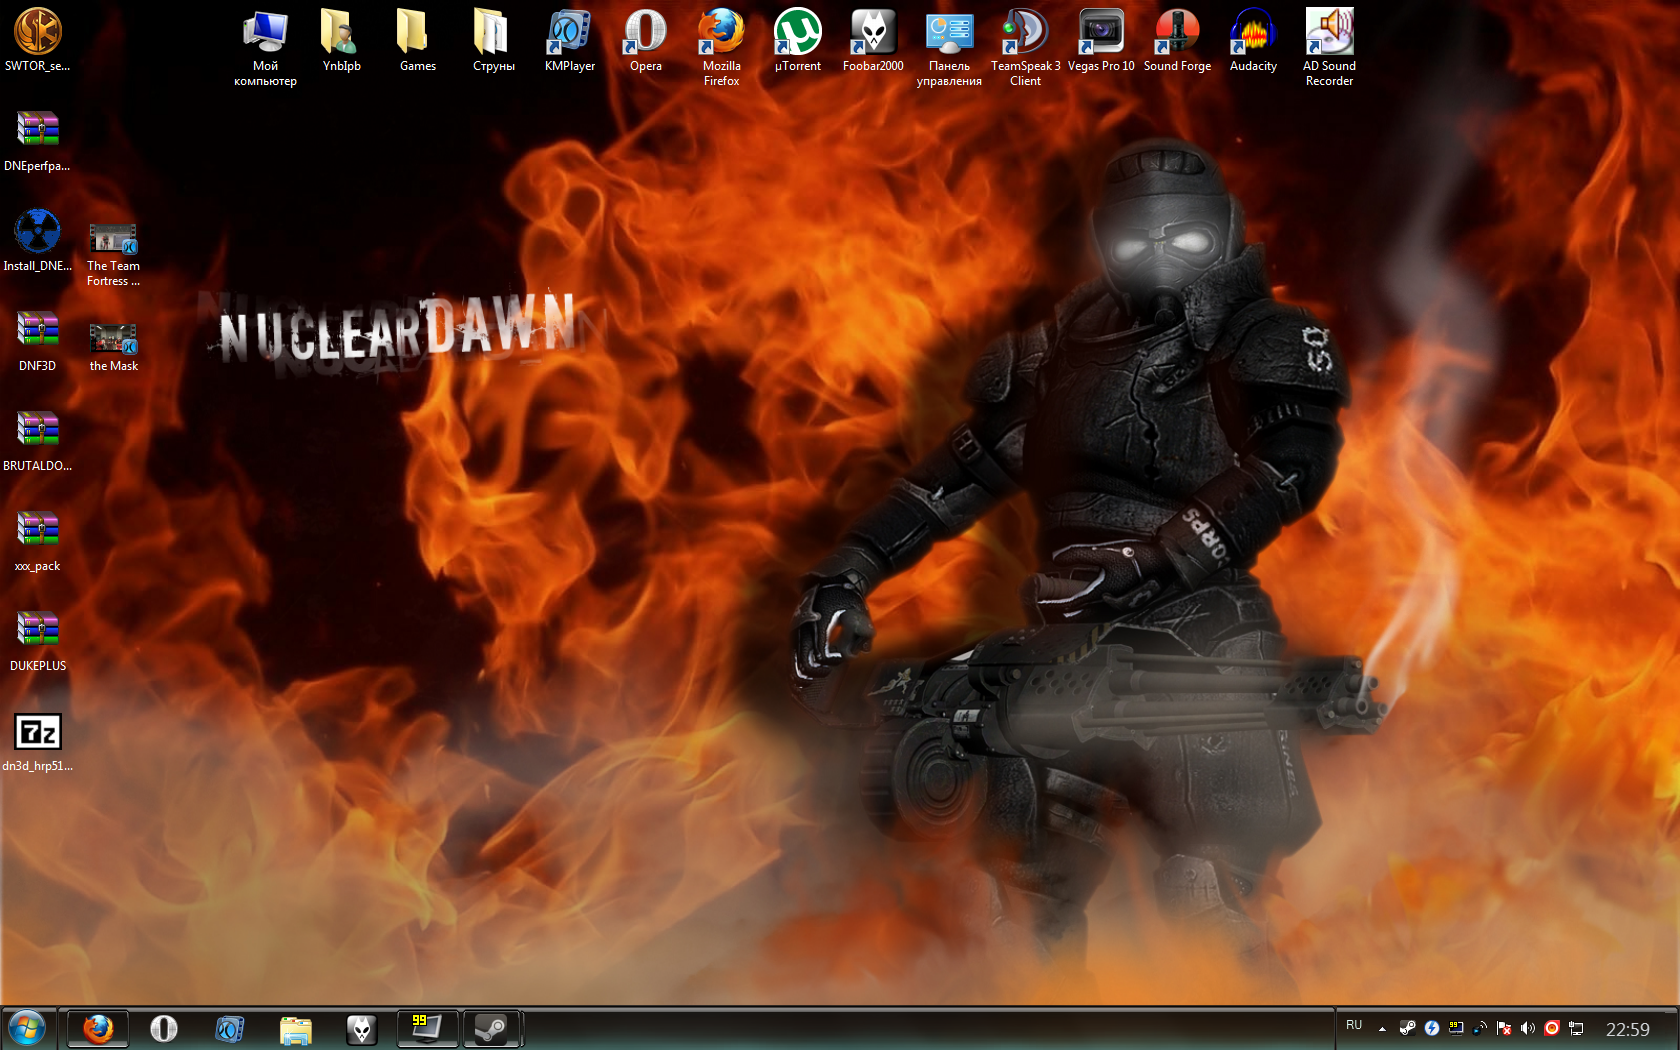Select the xxx_pack archive file
The height and width of the screenshot is (1050, 1680).
(x=38, y=540)
